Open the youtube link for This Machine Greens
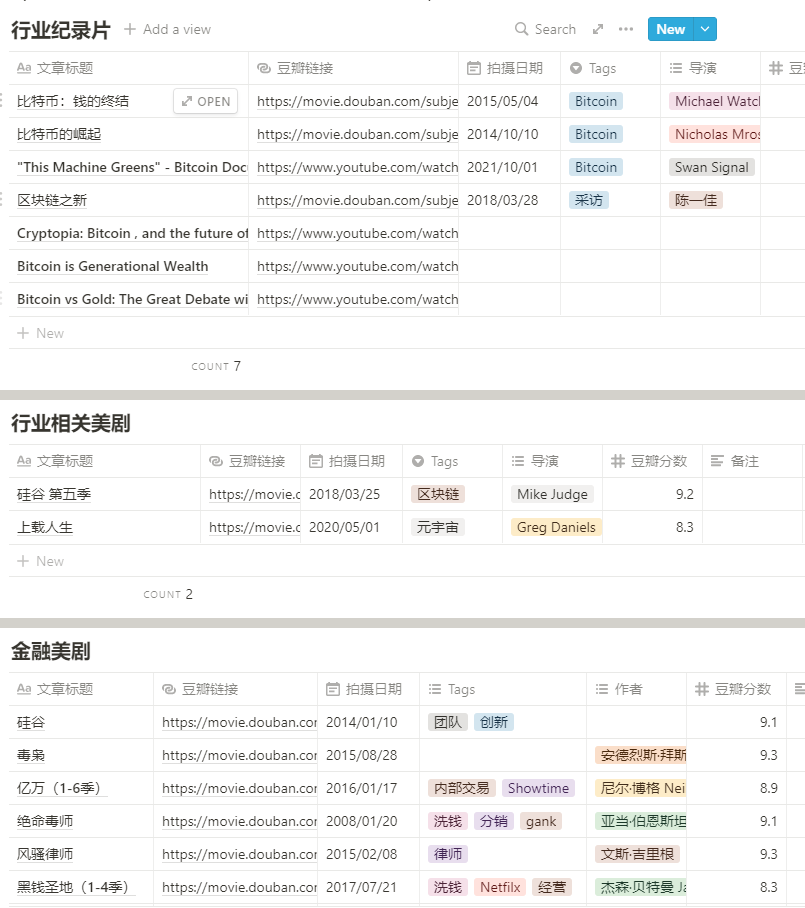The image size is (805, 908). coord(357,167)
